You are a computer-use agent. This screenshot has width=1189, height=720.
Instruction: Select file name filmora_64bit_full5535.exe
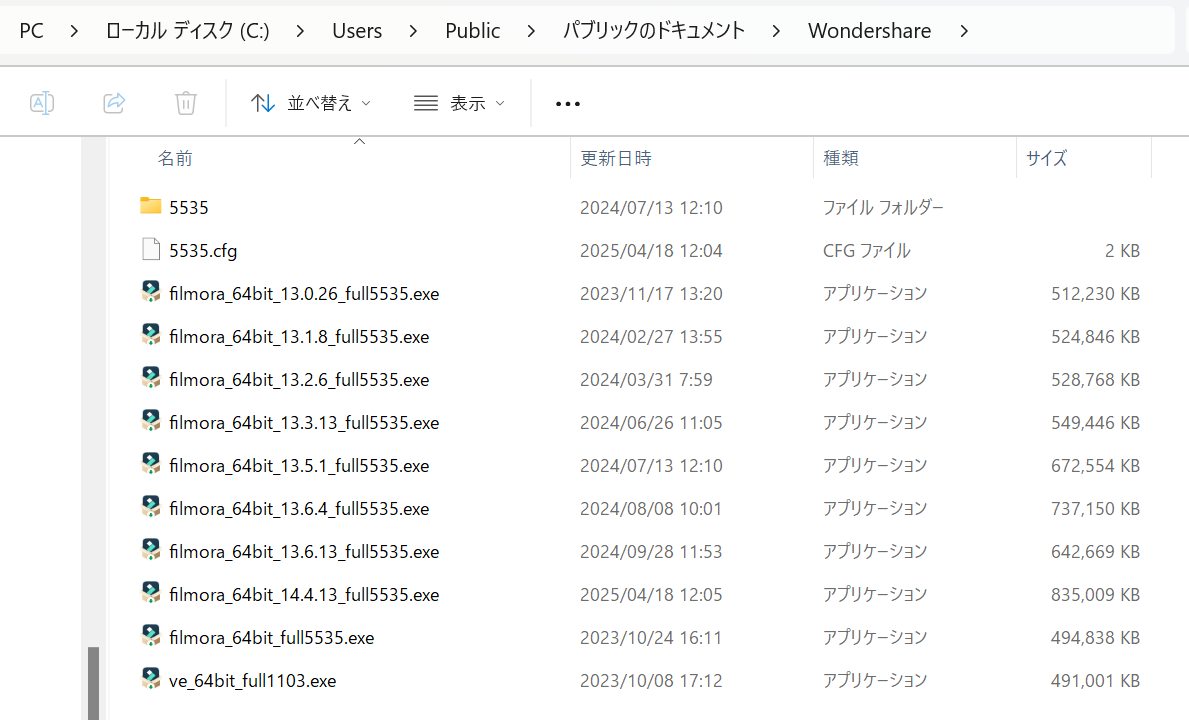pos(271,638)
